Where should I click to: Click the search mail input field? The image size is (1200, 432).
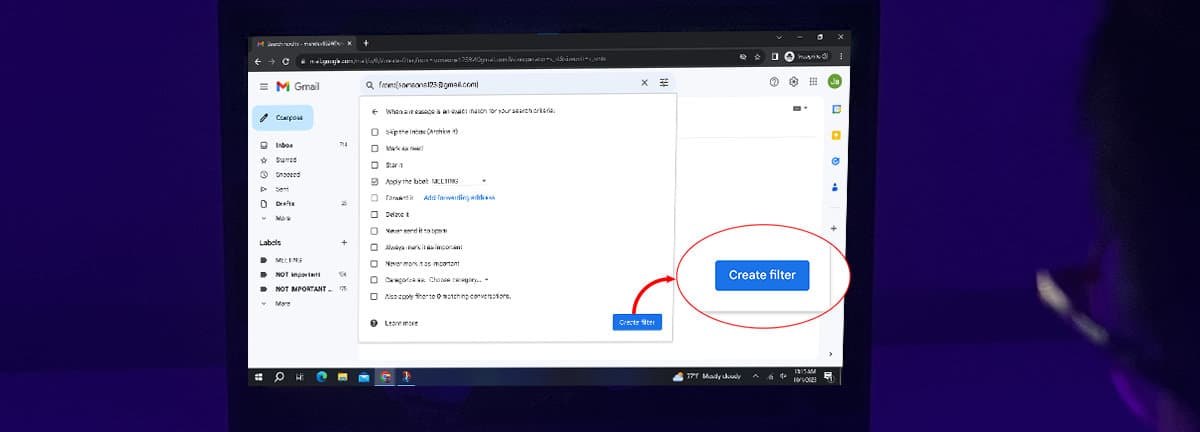(x=500, y=84)
